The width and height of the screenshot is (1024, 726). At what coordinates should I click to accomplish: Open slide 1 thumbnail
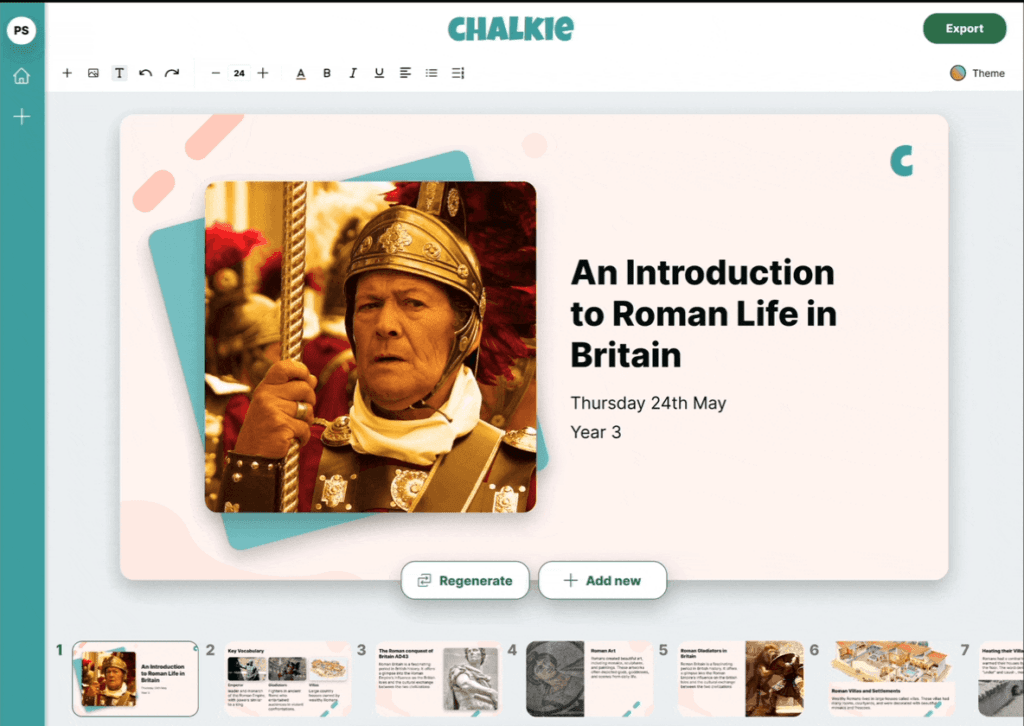pos(135,679)
